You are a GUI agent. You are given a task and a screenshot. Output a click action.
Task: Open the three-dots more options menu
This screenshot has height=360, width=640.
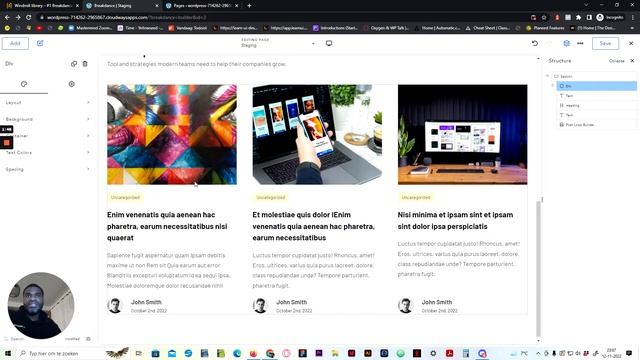[x=580, y=43]
